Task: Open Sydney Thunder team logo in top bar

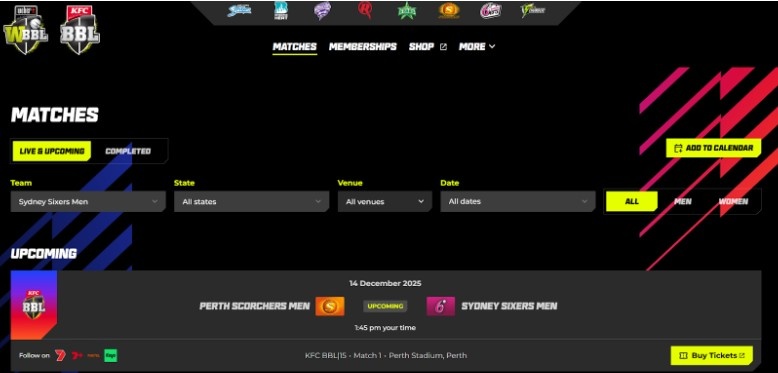Action: tap(533, 10)
